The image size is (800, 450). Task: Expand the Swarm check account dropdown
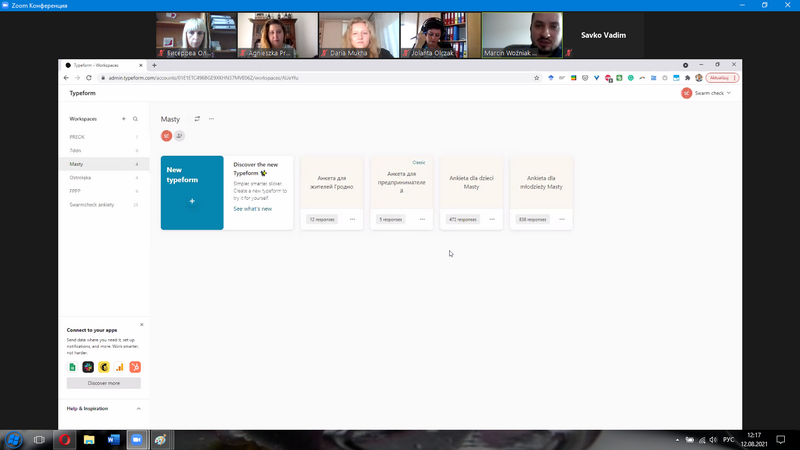[x=706, y=93]
